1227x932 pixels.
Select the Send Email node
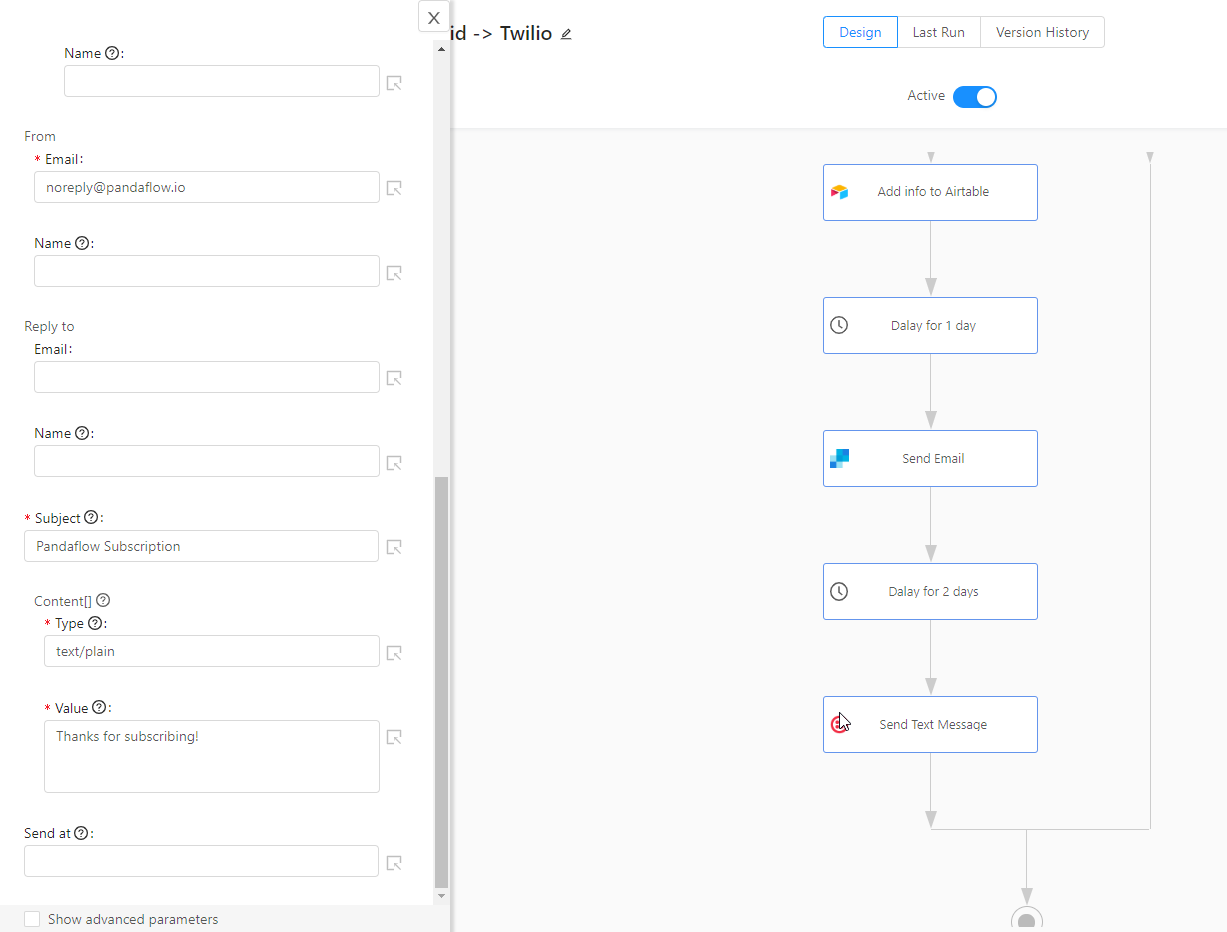pos(930,458)
